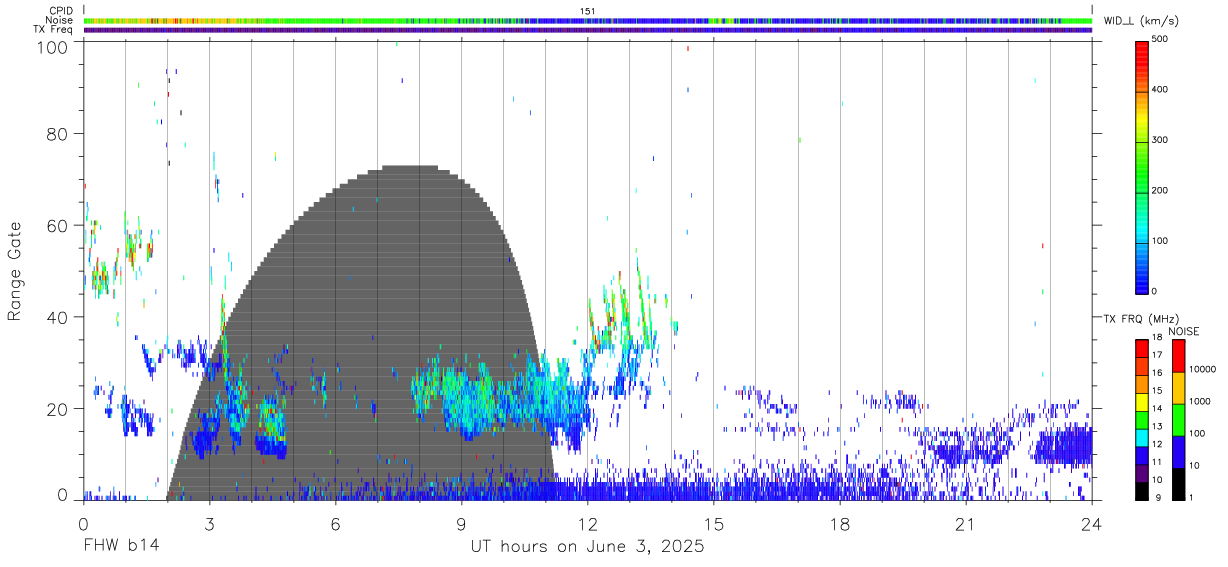This screenshot has width=1228, height=567.
Task: Click the WID spectral width gradient colorbar
Action: (1141, 166)
